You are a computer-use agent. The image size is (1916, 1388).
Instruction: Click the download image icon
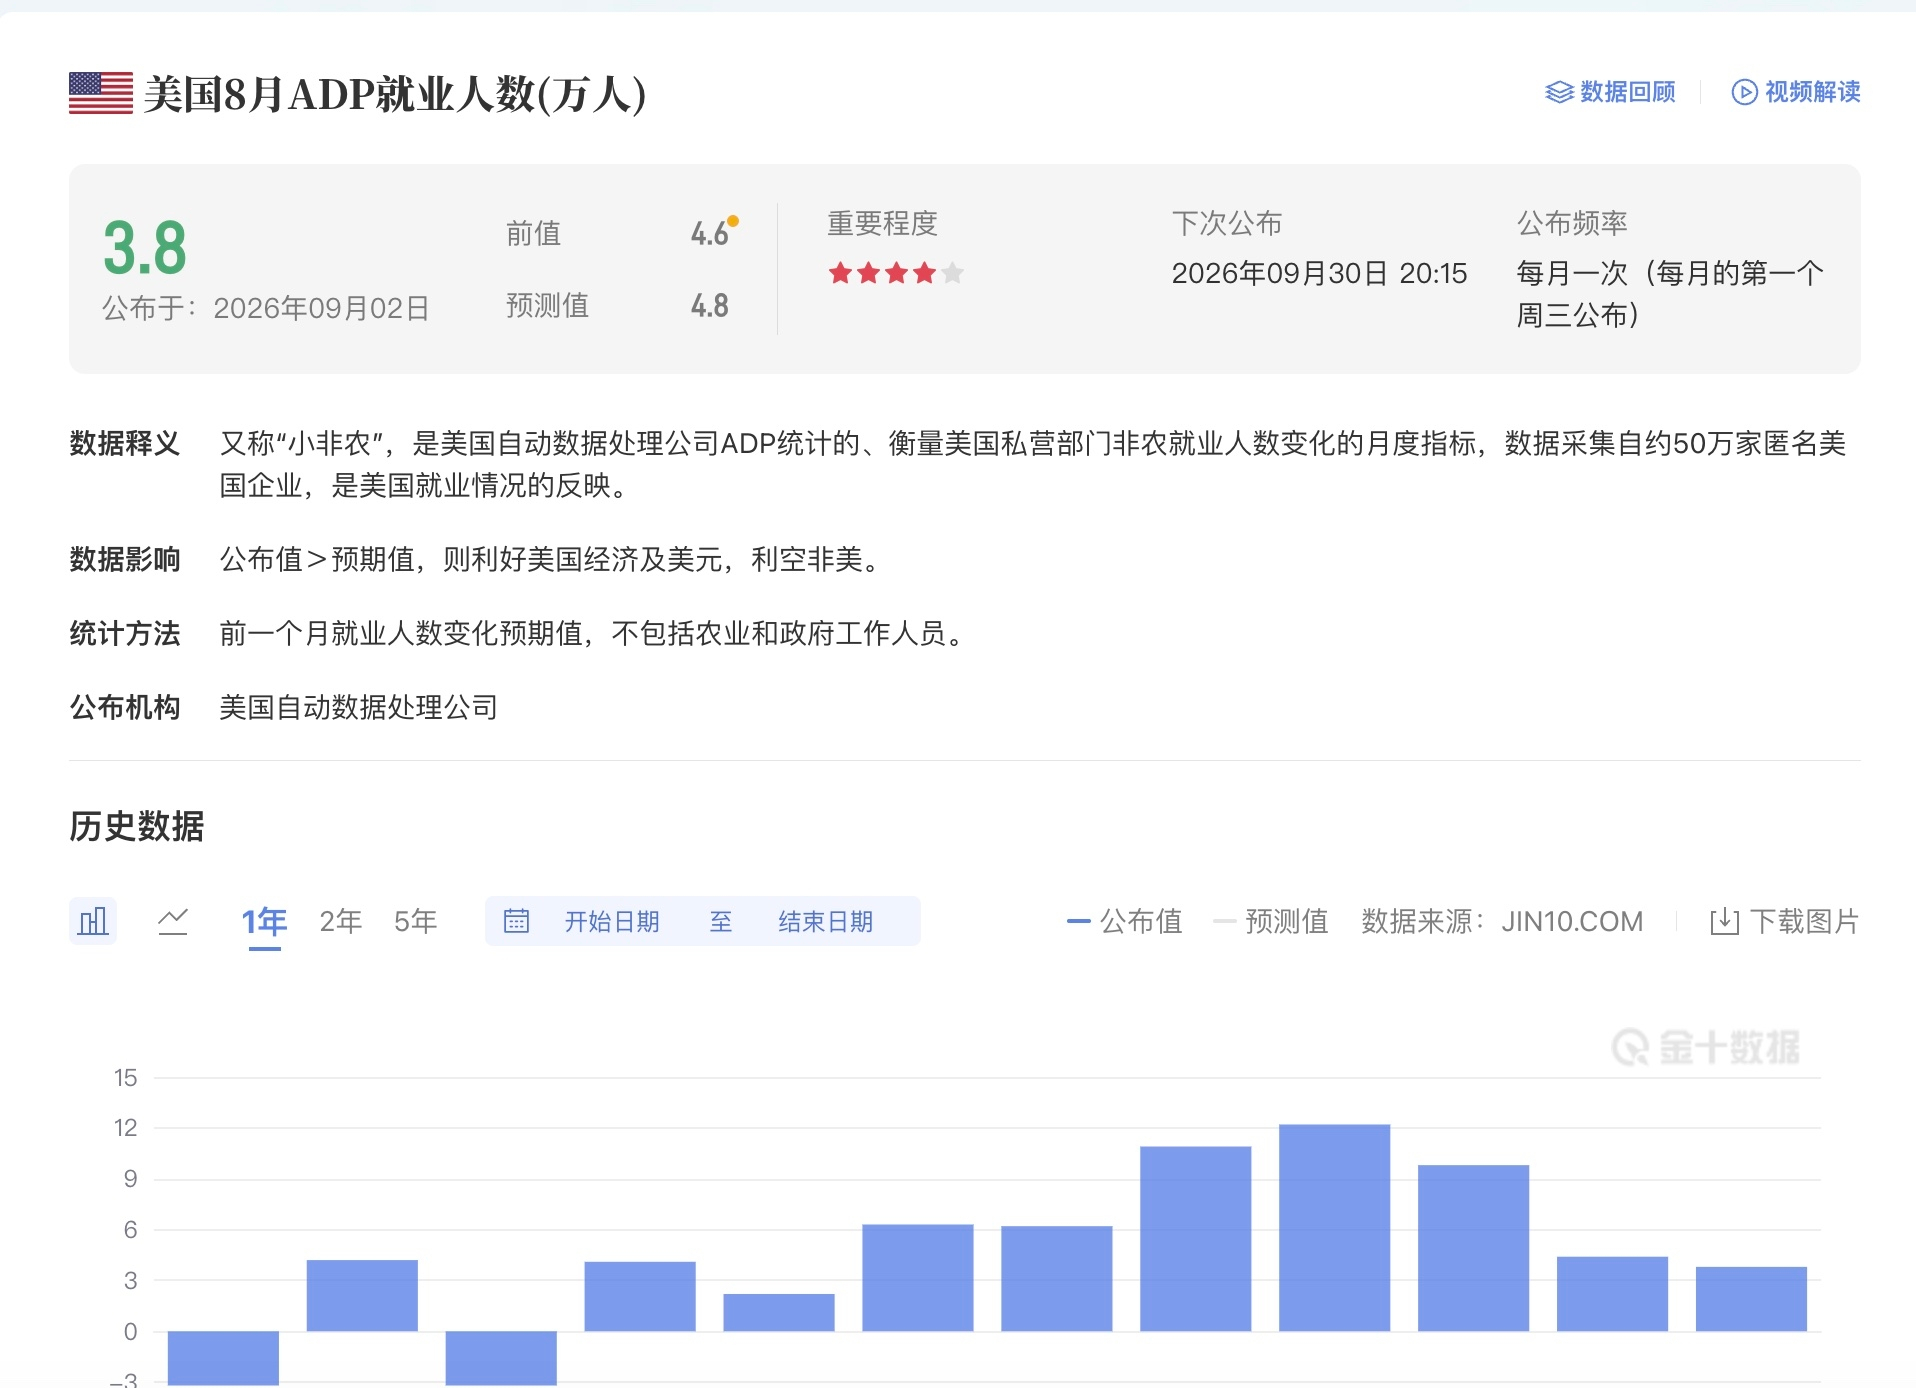[1724, 921]
